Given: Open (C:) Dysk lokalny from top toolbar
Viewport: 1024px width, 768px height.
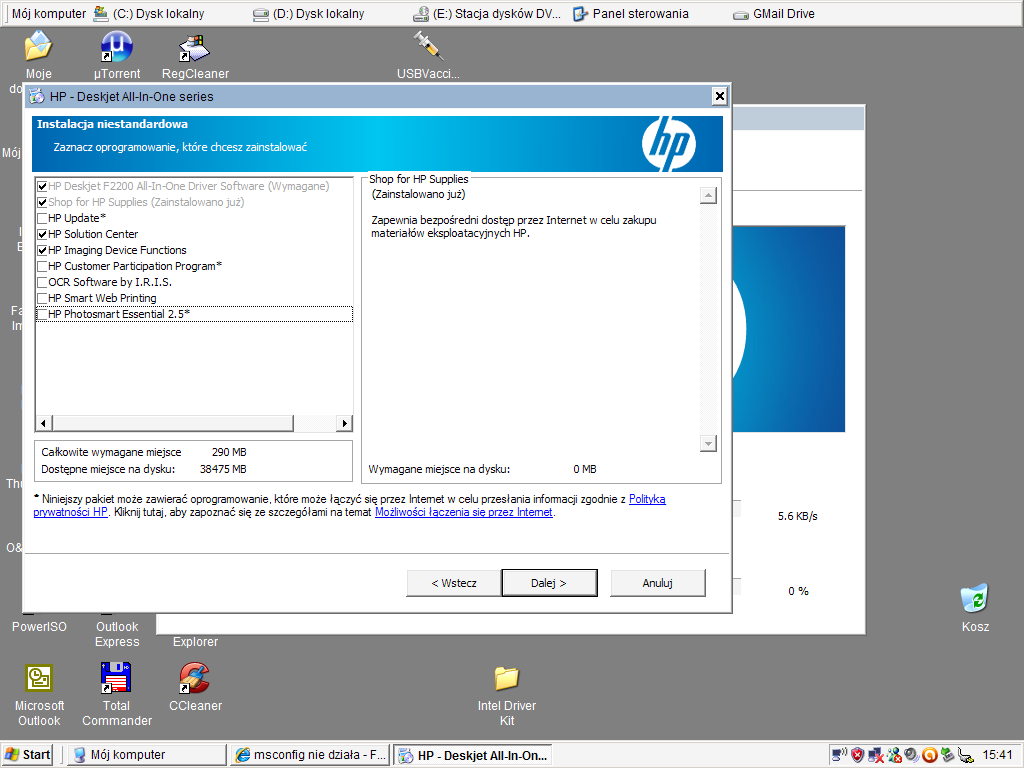Looking at the screenshot, I should (x=149, y=14).
